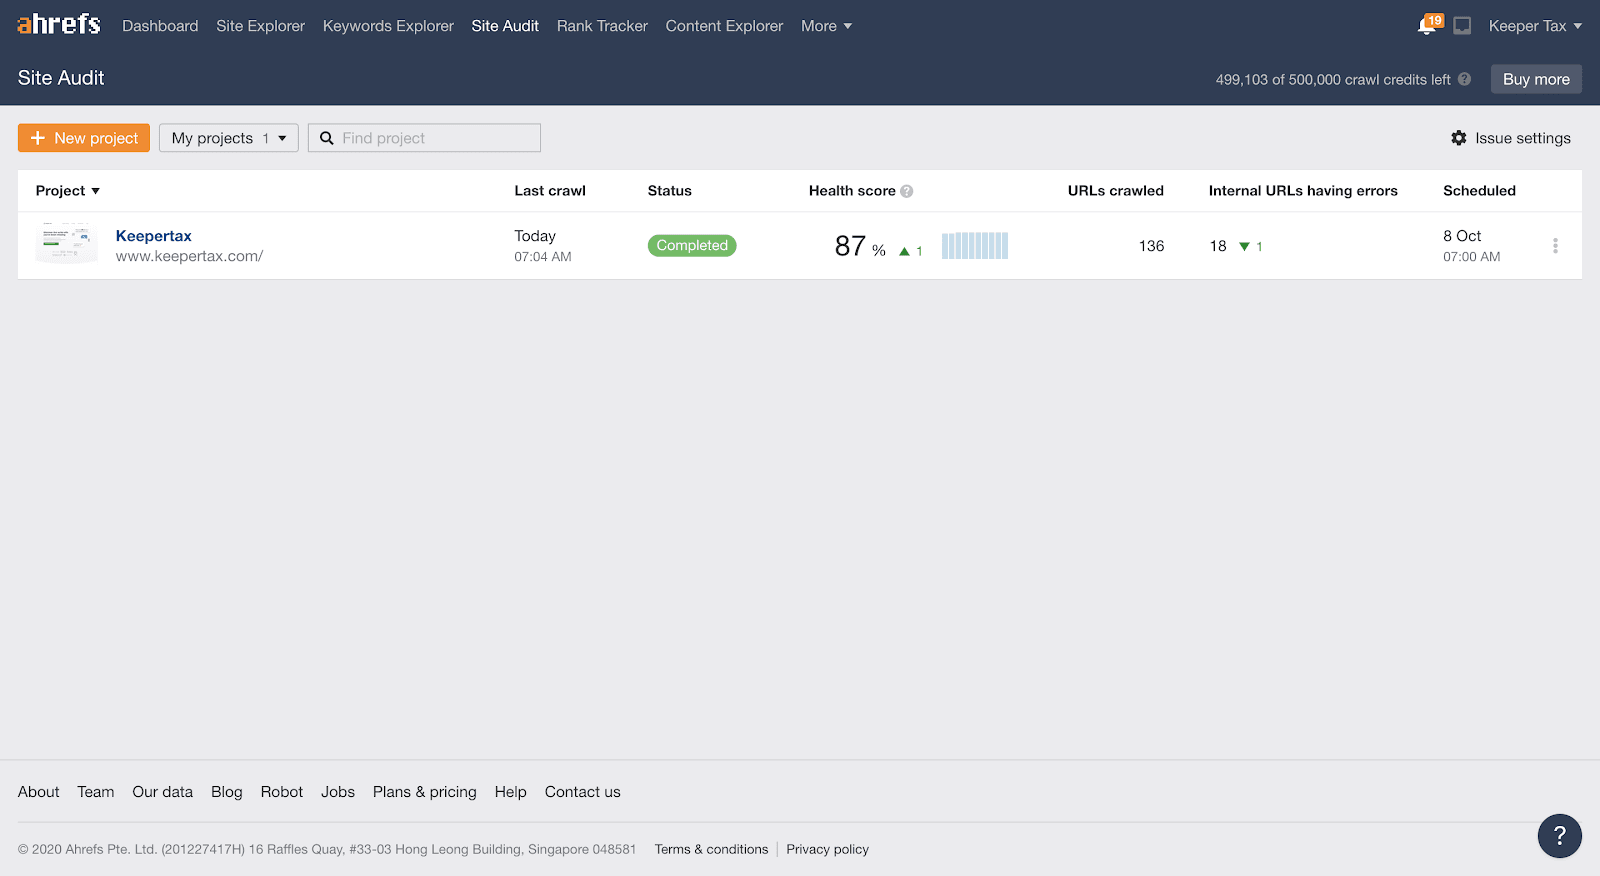Sort by the Project column
The image size is (1600, 876).
coord(67,191)
